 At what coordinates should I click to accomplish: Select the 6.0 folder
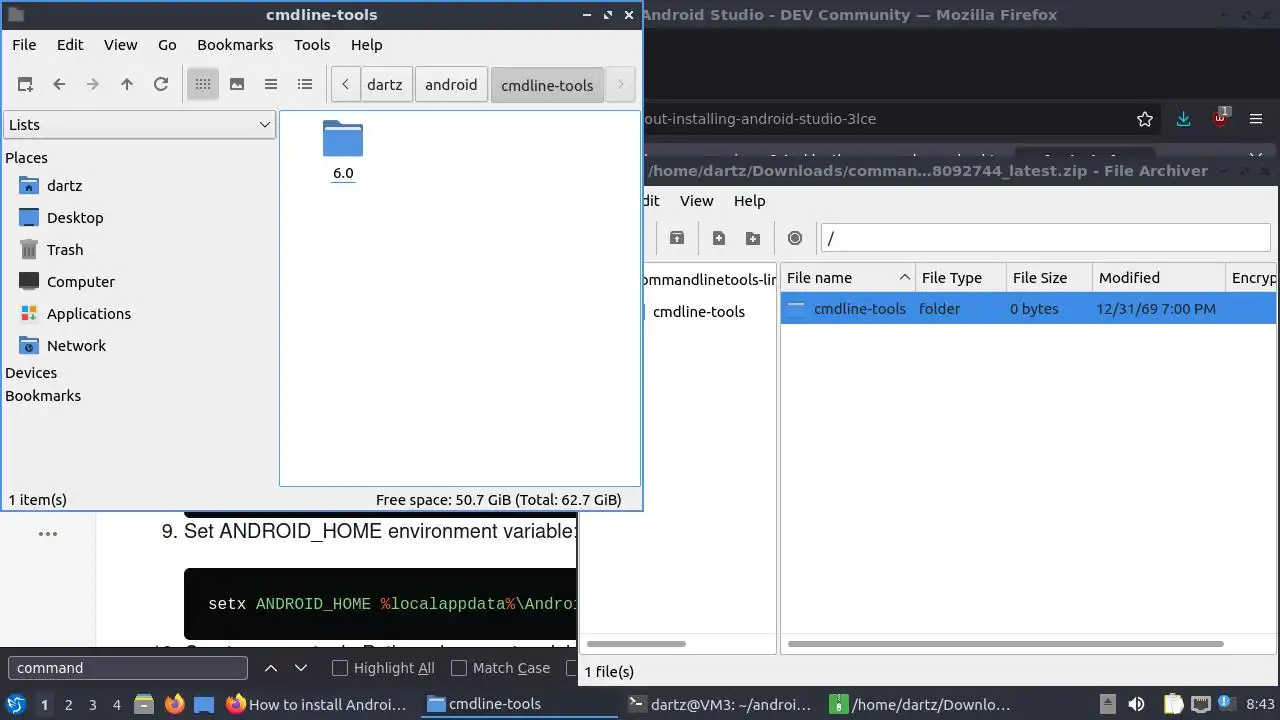(x=343, y=150)
